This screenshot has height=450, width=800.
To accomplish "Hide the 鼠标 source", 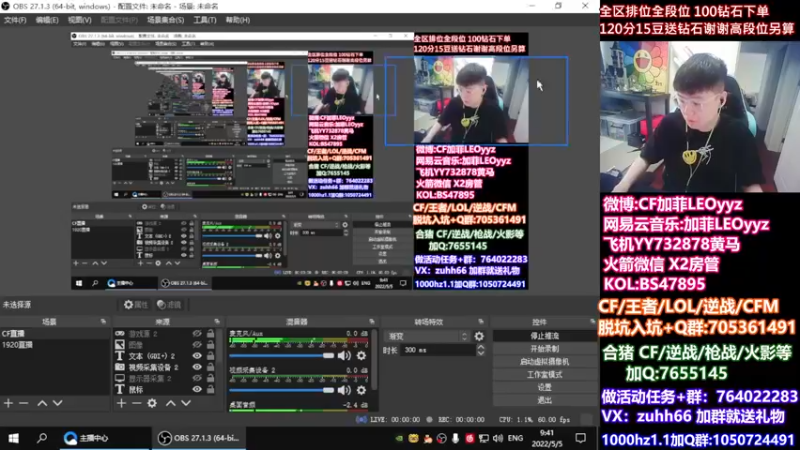I will tap(197, 389).
